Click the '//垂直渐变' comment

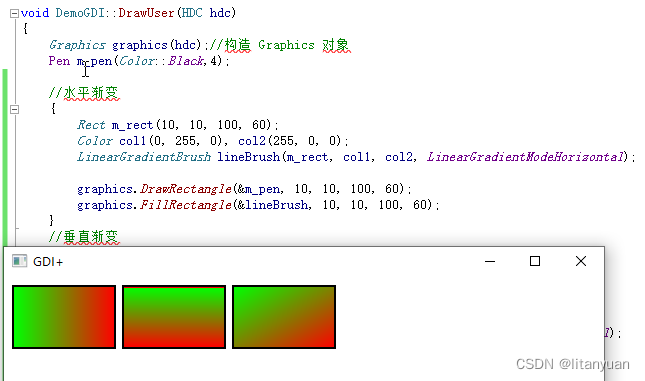(84, 237)
